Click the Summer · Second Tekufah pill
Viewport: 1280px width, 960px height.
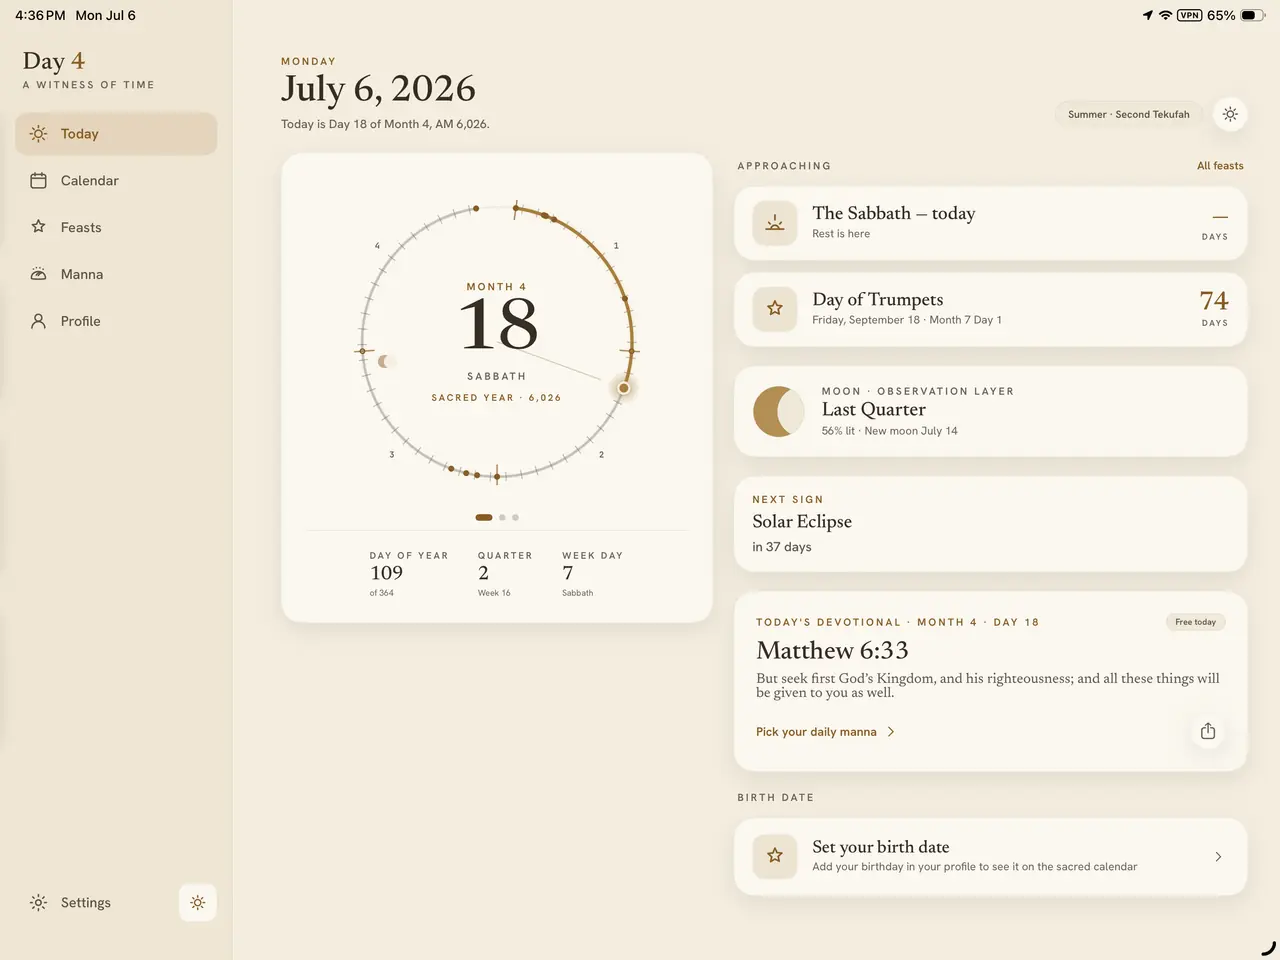point(1128,114)
